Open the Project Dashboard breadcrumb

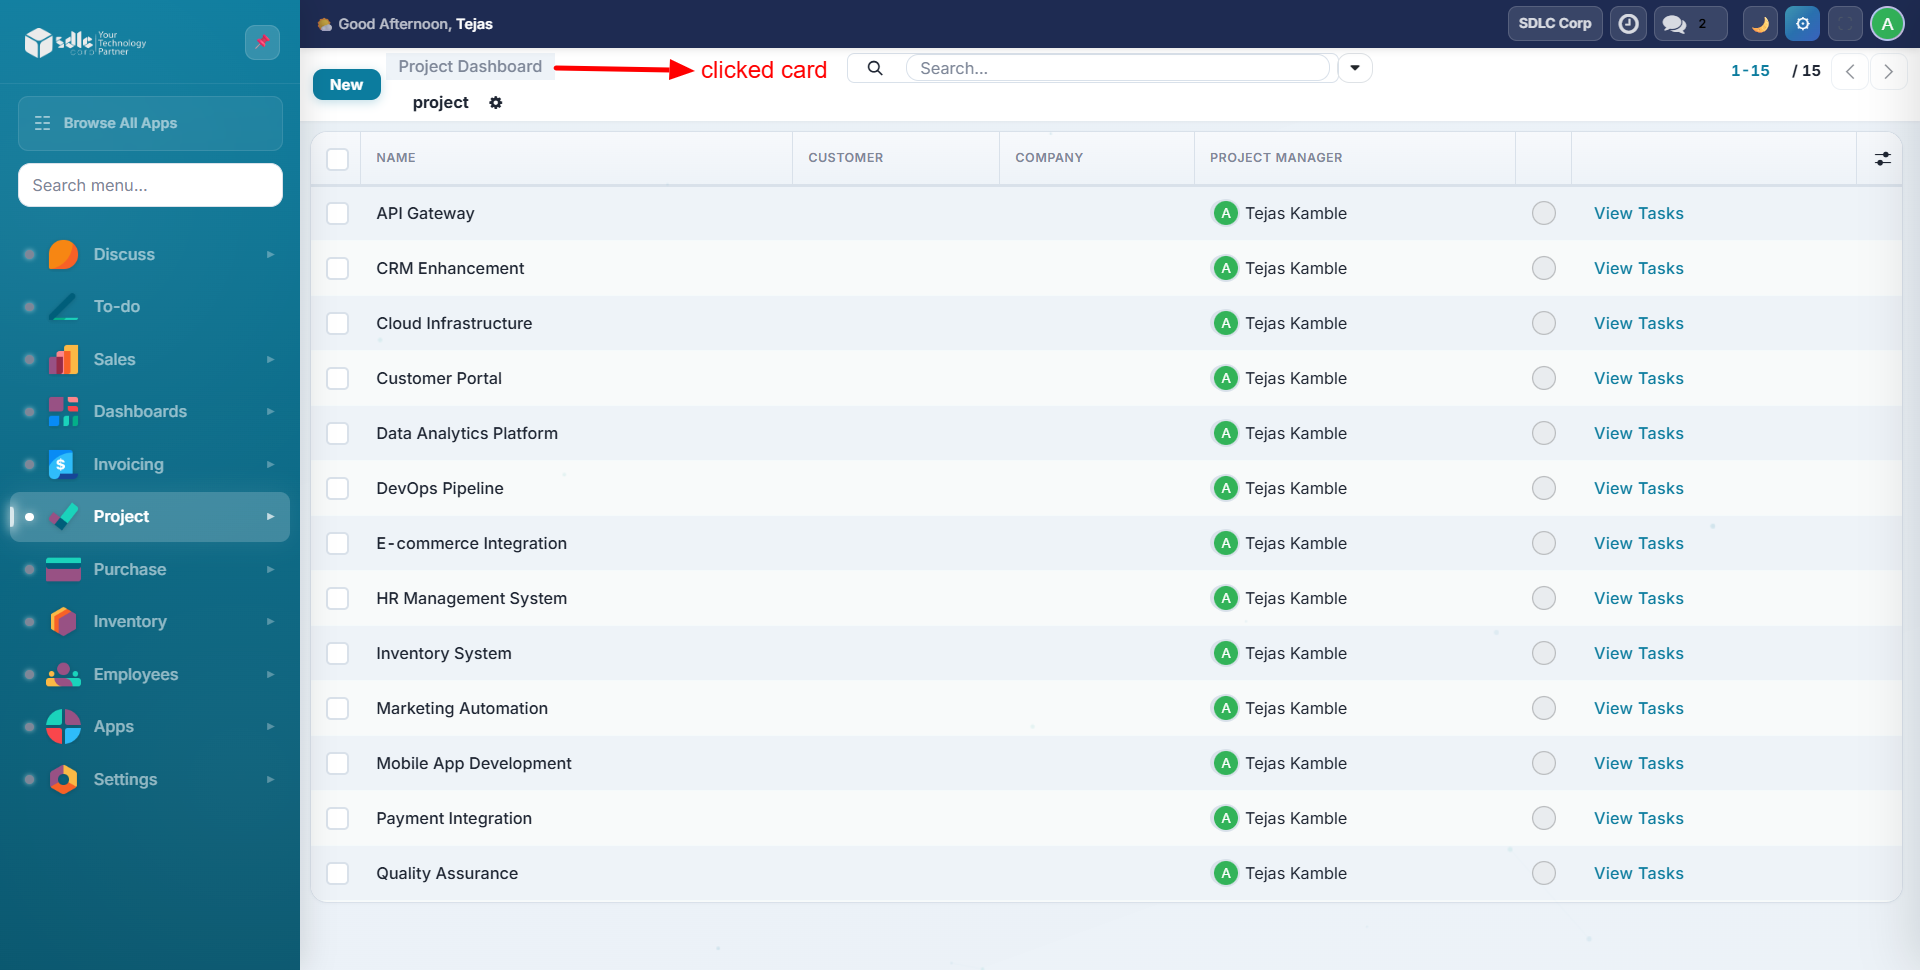click(469, 66)
